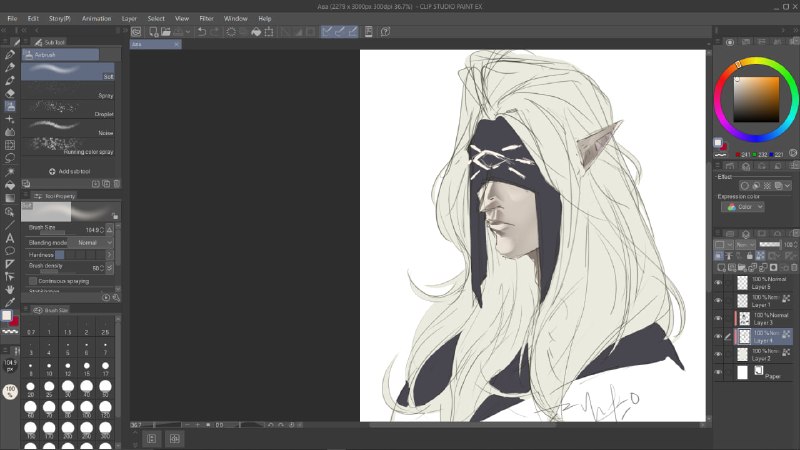Expand the Brush density options arrow

click(x=110, y=267)
